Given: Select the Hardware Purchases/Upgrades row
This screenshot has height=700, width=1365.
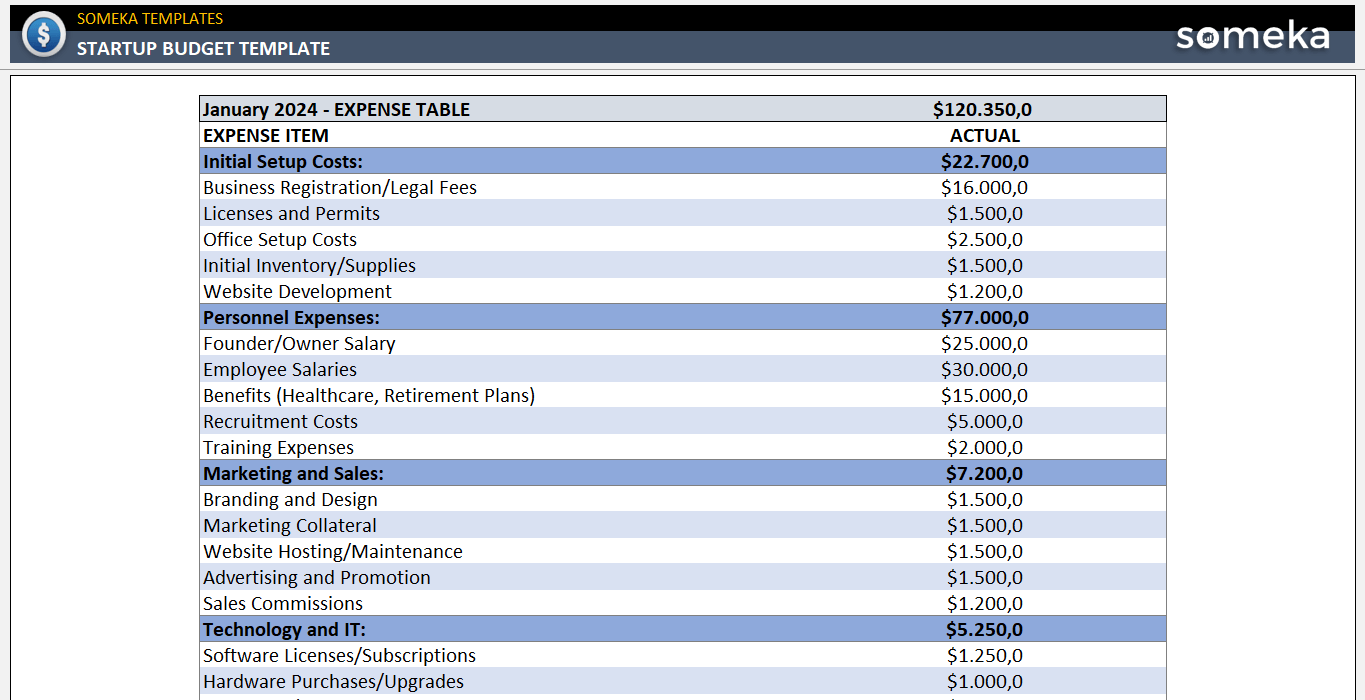Looking at the screenshot, I should coord(683,681).
